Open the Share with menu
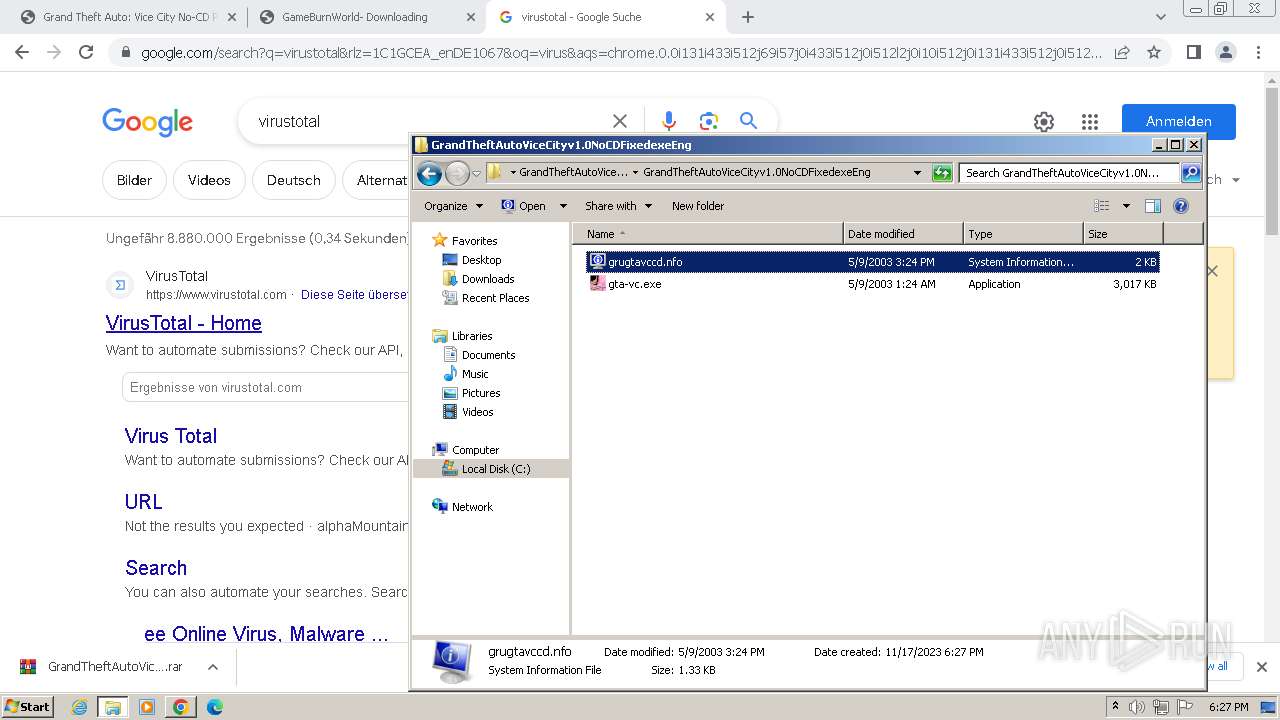 [x=618, y=206]
